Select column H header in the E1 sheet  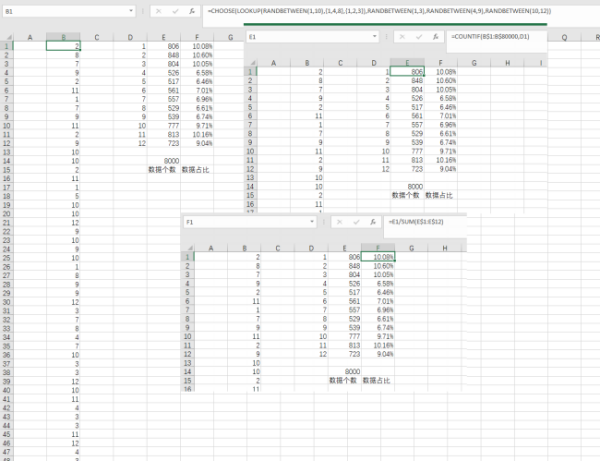(x=507, y=63)
